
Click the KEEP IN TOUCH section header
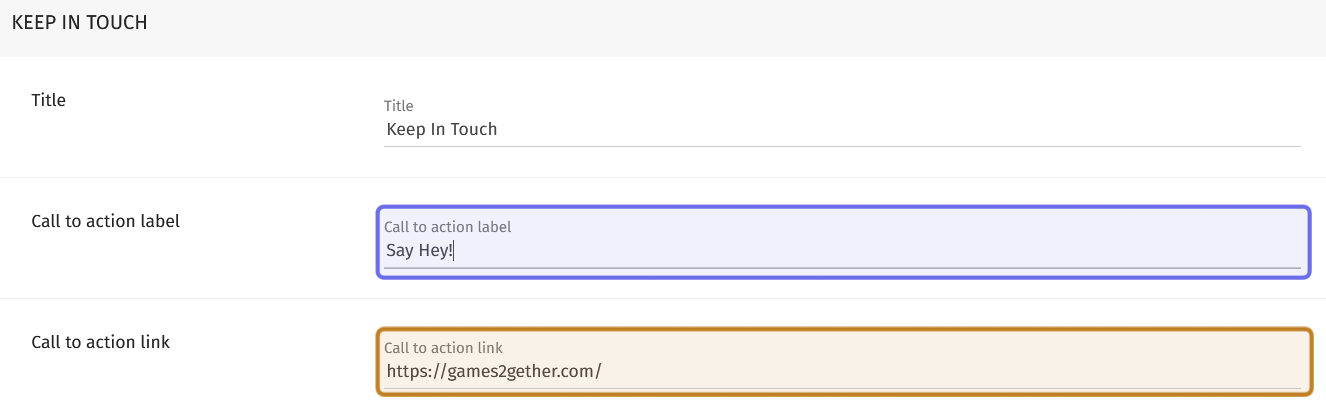tap(80, 22)
